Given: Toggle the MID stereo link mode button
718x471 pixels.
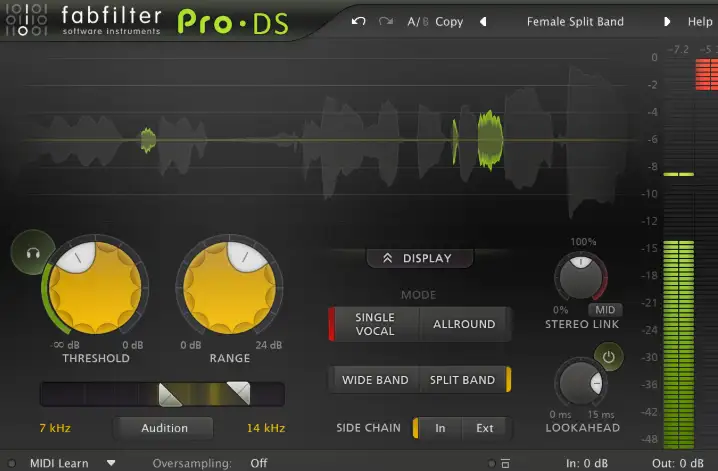Looking at the screenshot, I should [x=605, y=310].
